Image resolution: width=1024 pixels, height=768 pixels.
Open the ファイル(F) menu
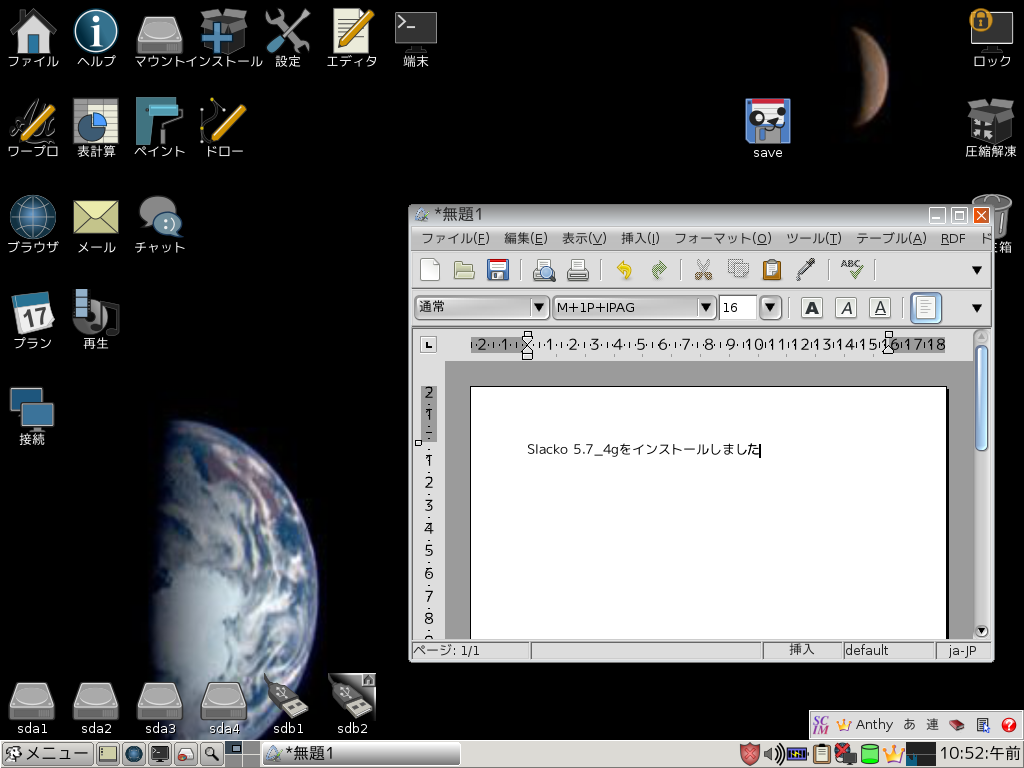point(455,238)
